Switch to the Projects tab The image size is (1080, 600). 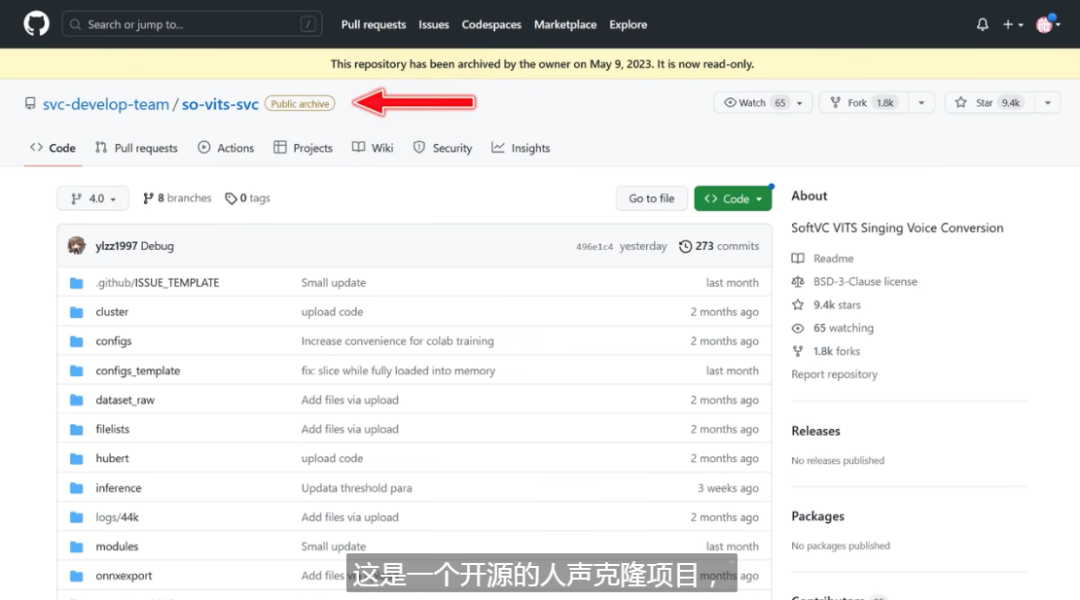pyautogui.click(x=303, y=147)
